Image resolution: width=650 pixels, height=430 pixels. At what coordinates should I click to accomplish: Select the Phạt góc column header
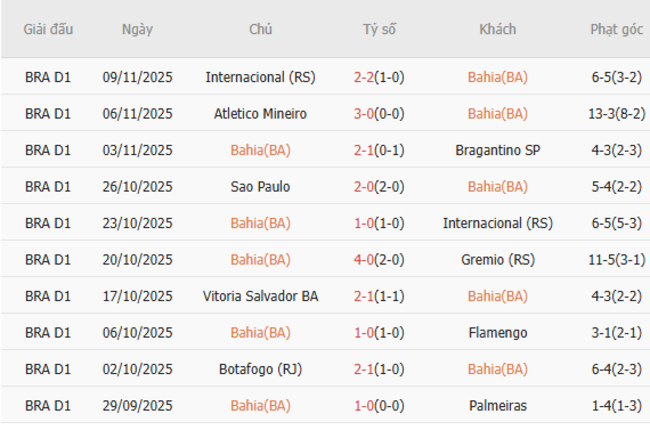(616, 29)
